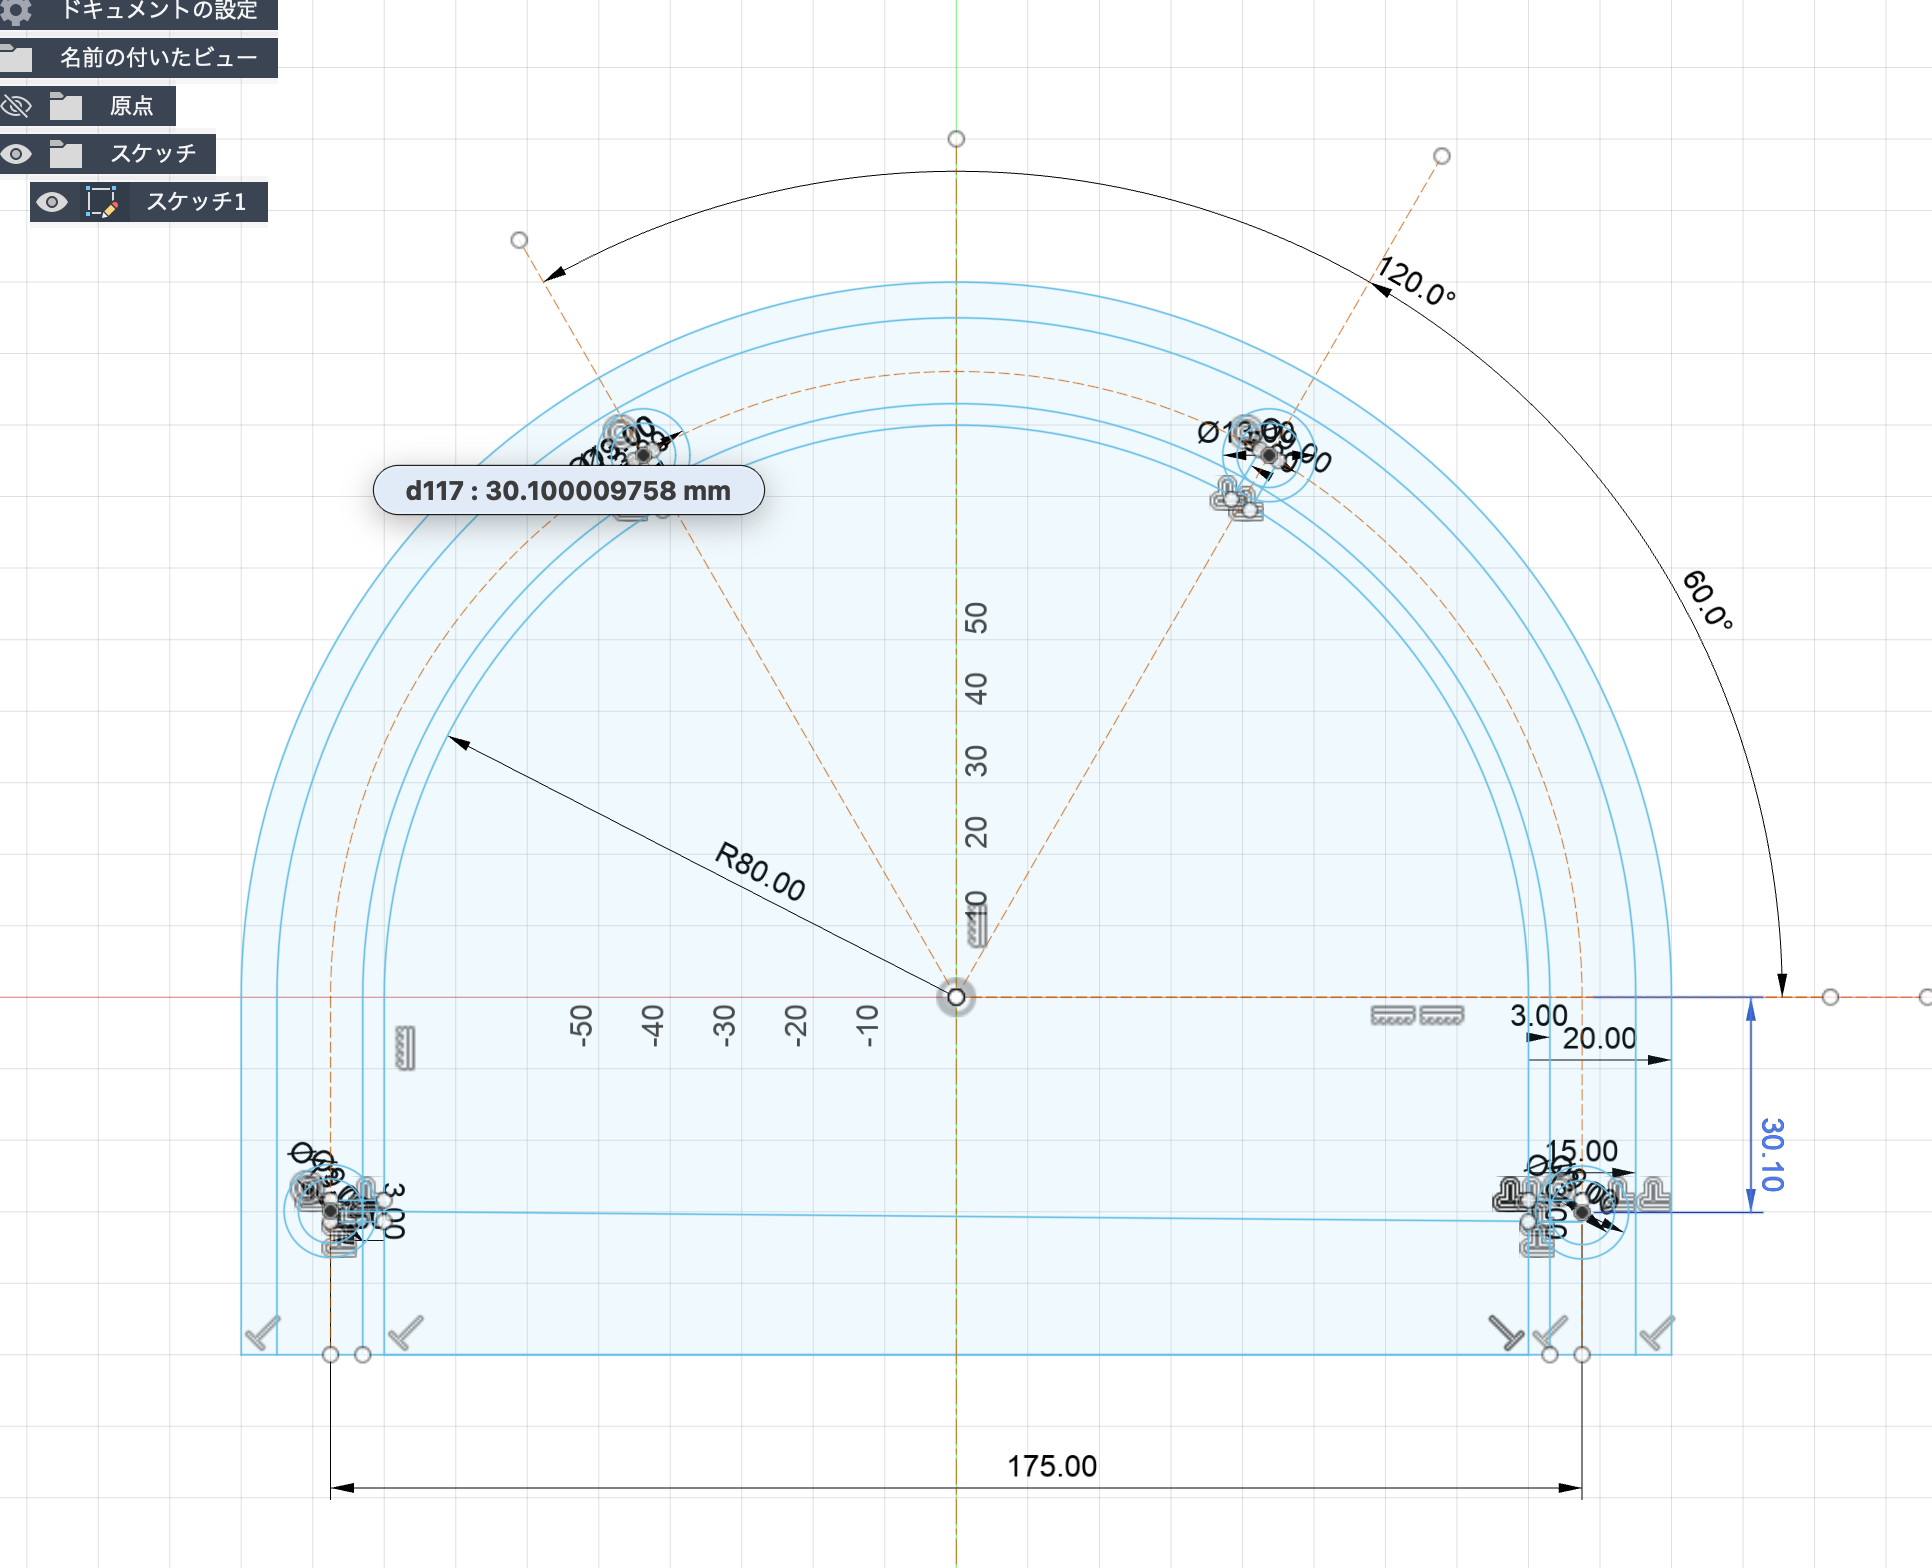Select the blue 30.10 vertical dimension
Image resolution: width=1932 pixels, height=1568 pixels.
click(1771, 1154)
